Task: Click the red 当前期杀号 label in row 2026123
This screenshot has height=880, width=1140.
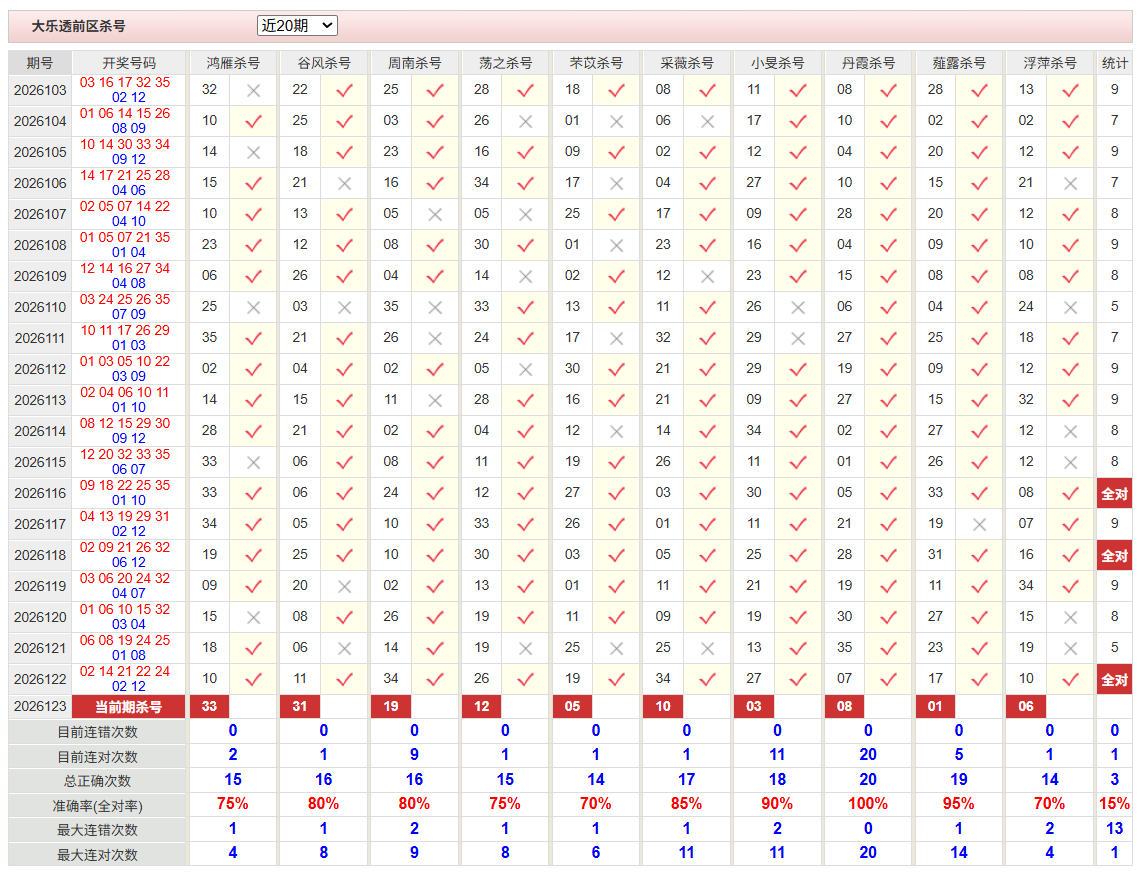Action: (129, 706)
